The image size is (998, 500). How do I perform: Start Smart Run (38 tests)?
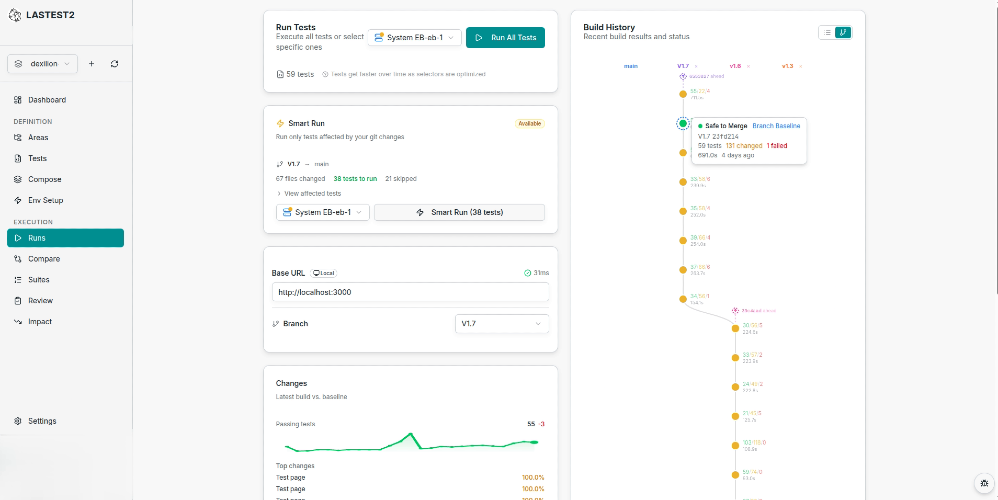[459, 212]
